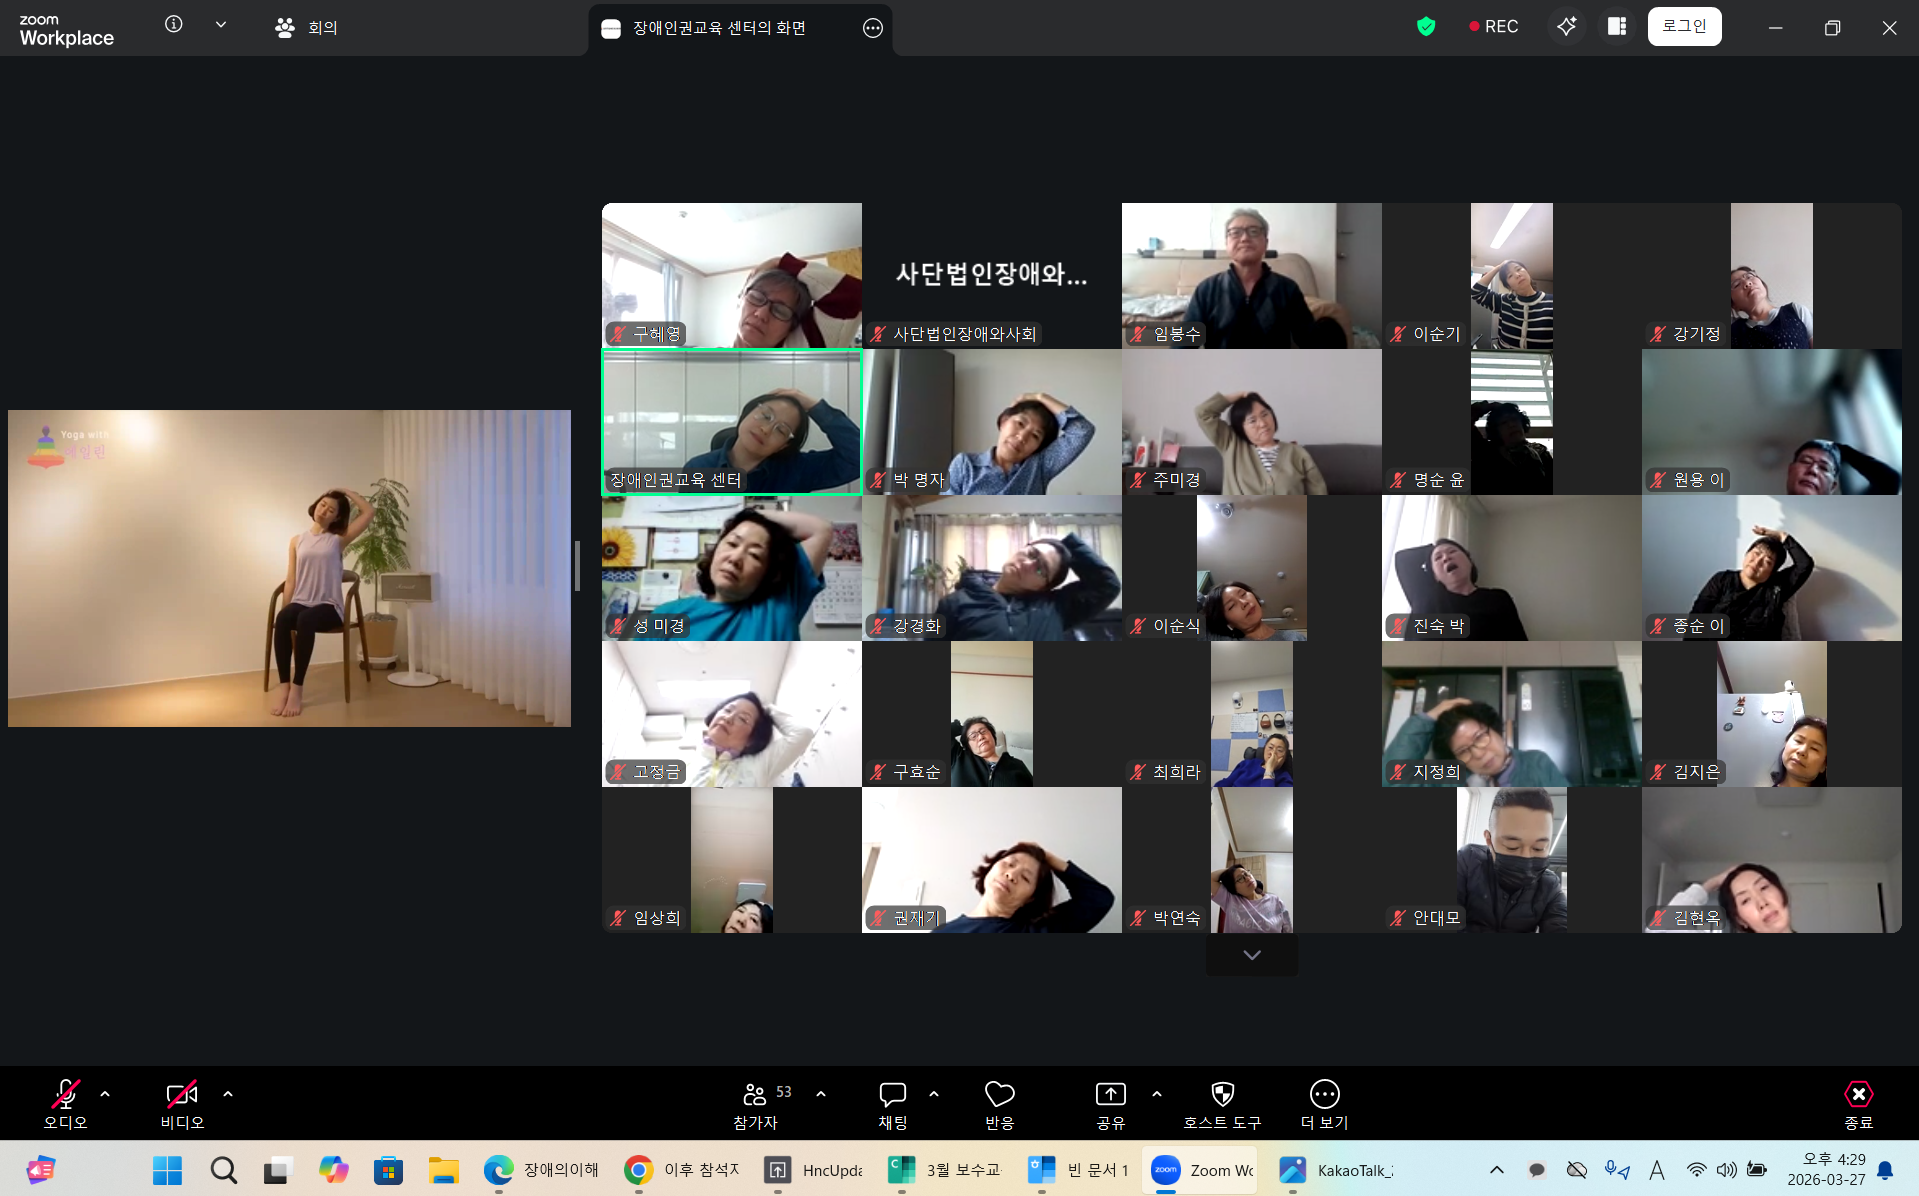Image resolution: width=1919 pixels, height=1196 pixels.
Task: Open the participants panel icon
Action: tap(755, 1095)
